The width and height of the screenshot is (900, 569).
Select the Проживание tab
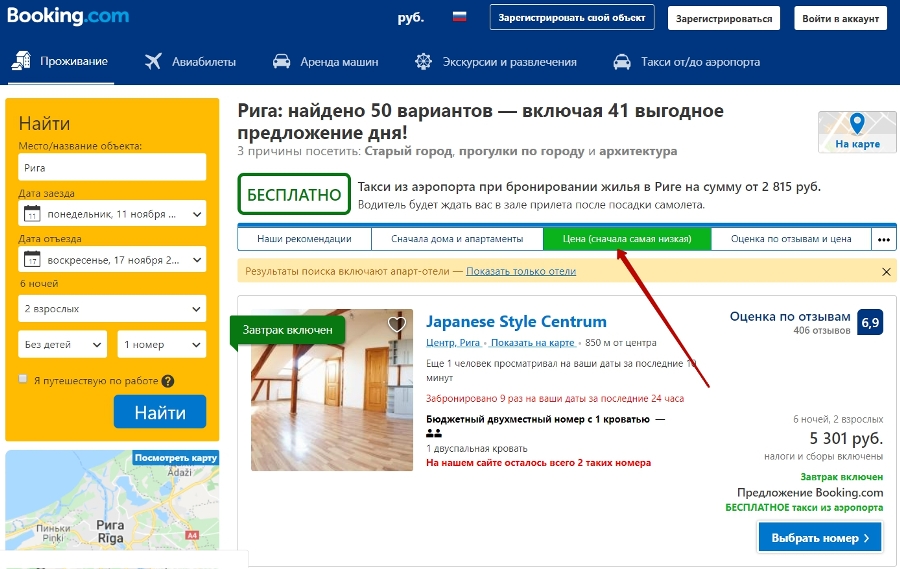[x=62, y=61]
